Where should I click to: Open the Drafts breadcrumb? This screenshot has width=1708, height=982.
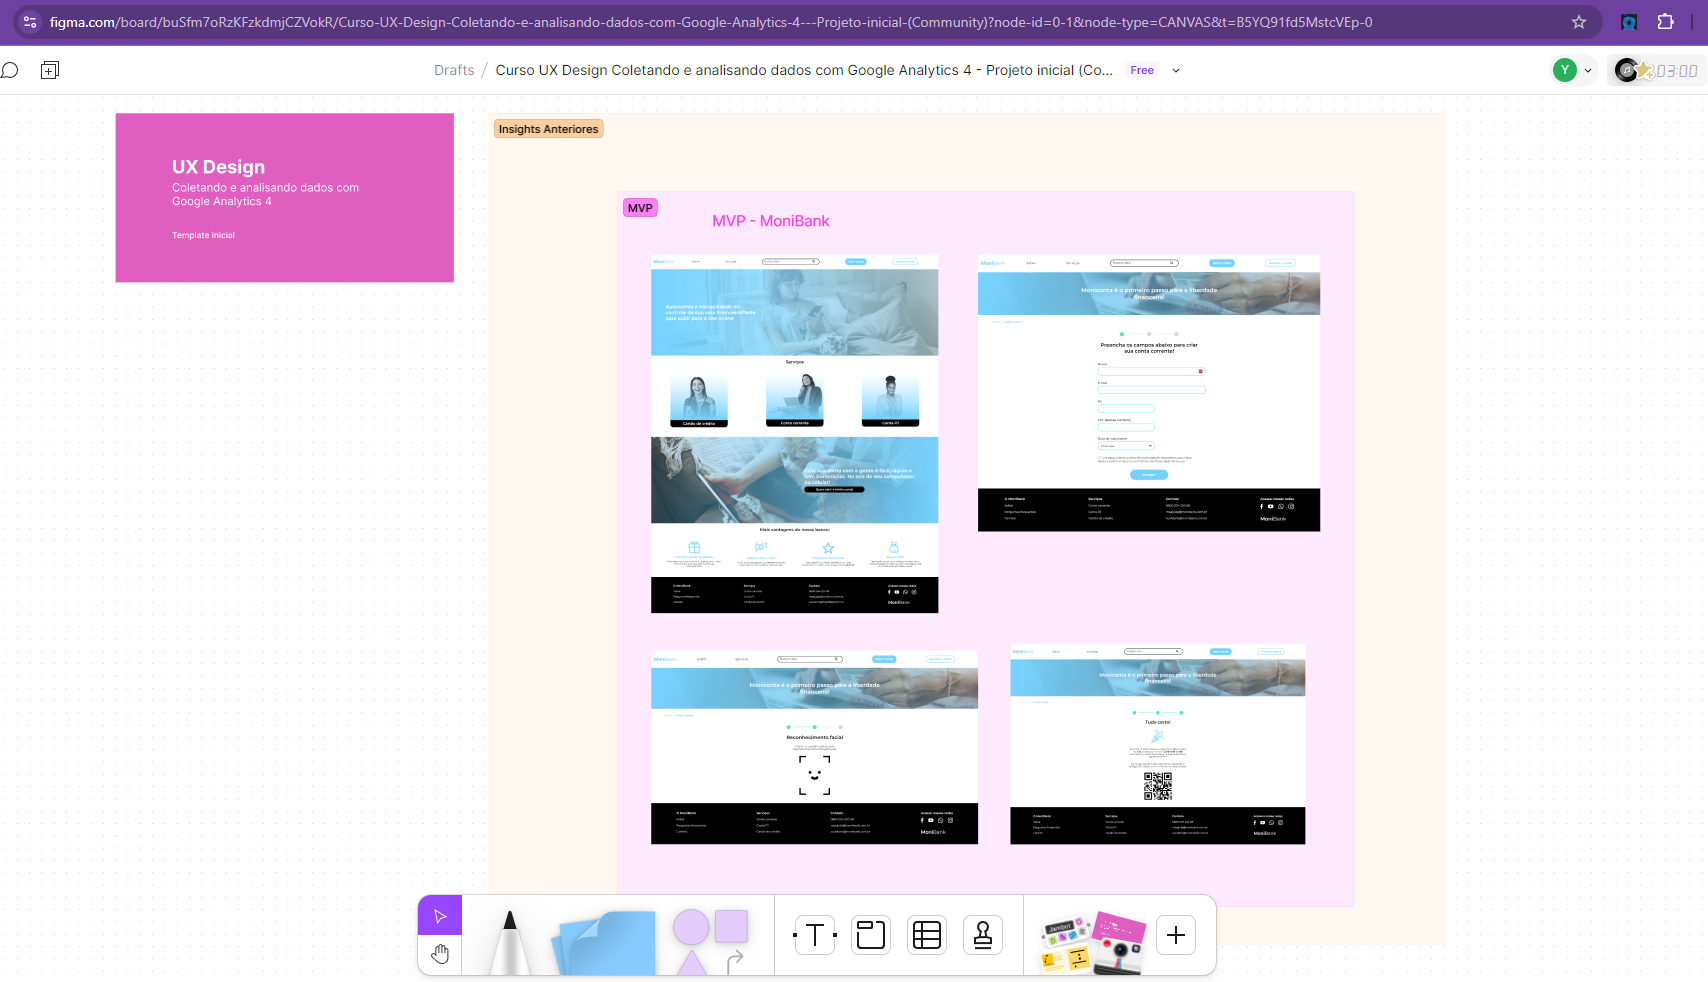click(454, 70)
